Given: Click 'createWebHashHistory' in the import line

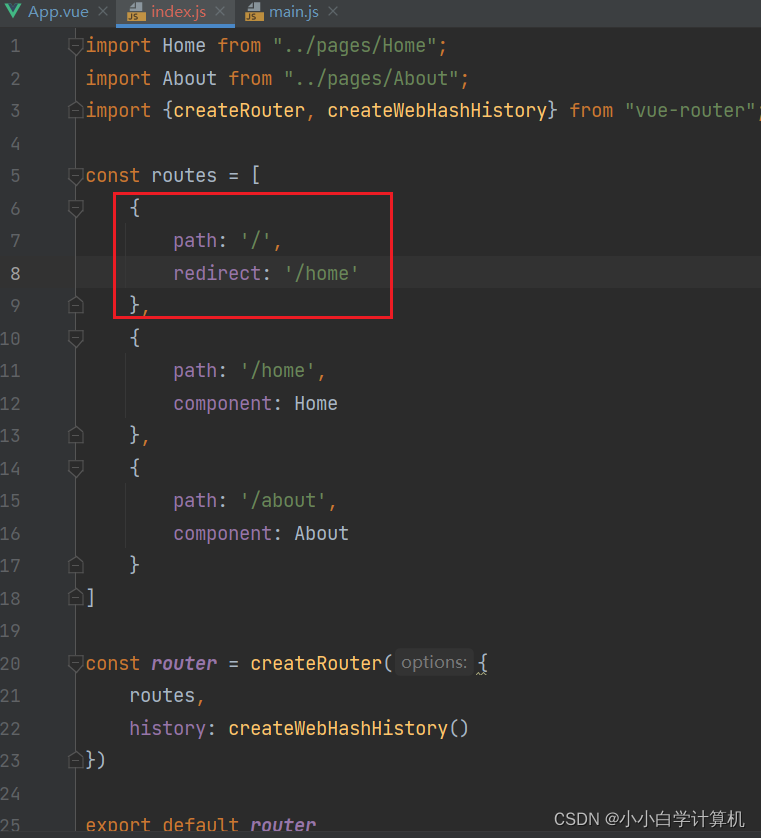Looking at the screenshot, I should tap(437, 111).
